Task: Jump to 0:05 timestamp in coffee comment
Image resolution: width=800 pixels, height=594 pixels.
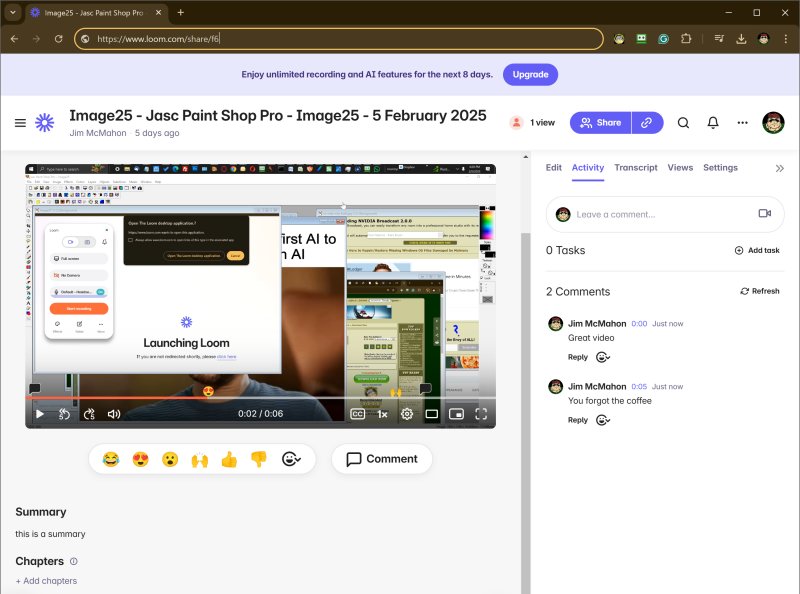Action: (639, 387)
